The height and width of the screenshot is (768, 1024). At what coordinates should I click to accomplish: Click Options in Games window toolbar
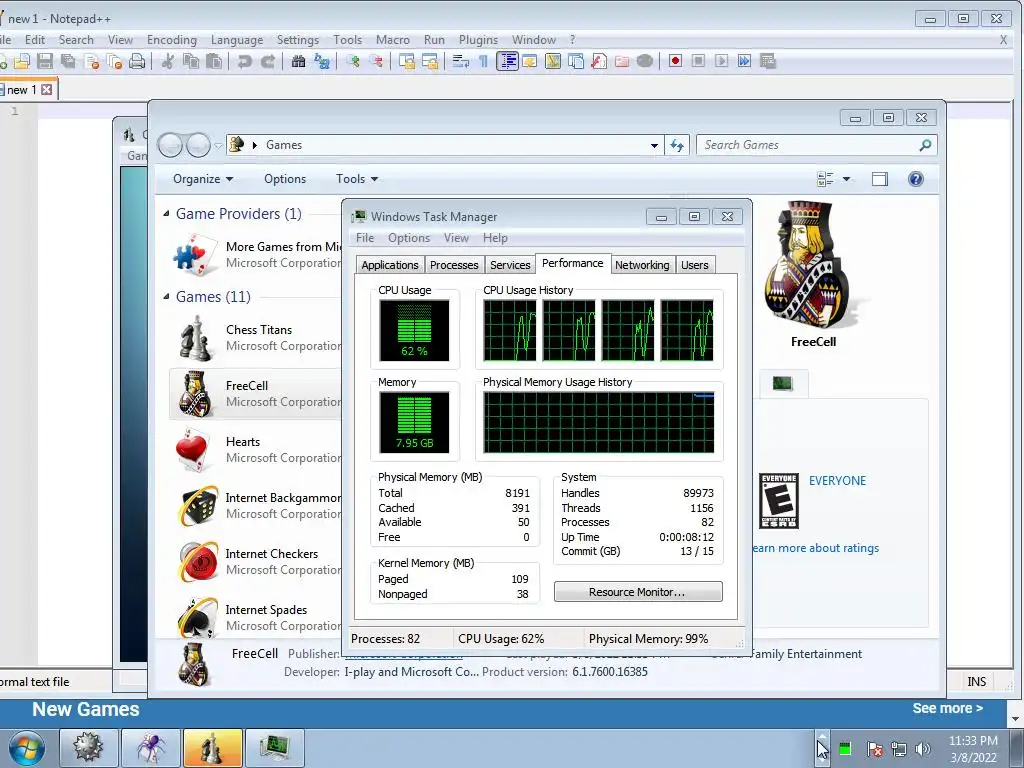click(285, 179)
